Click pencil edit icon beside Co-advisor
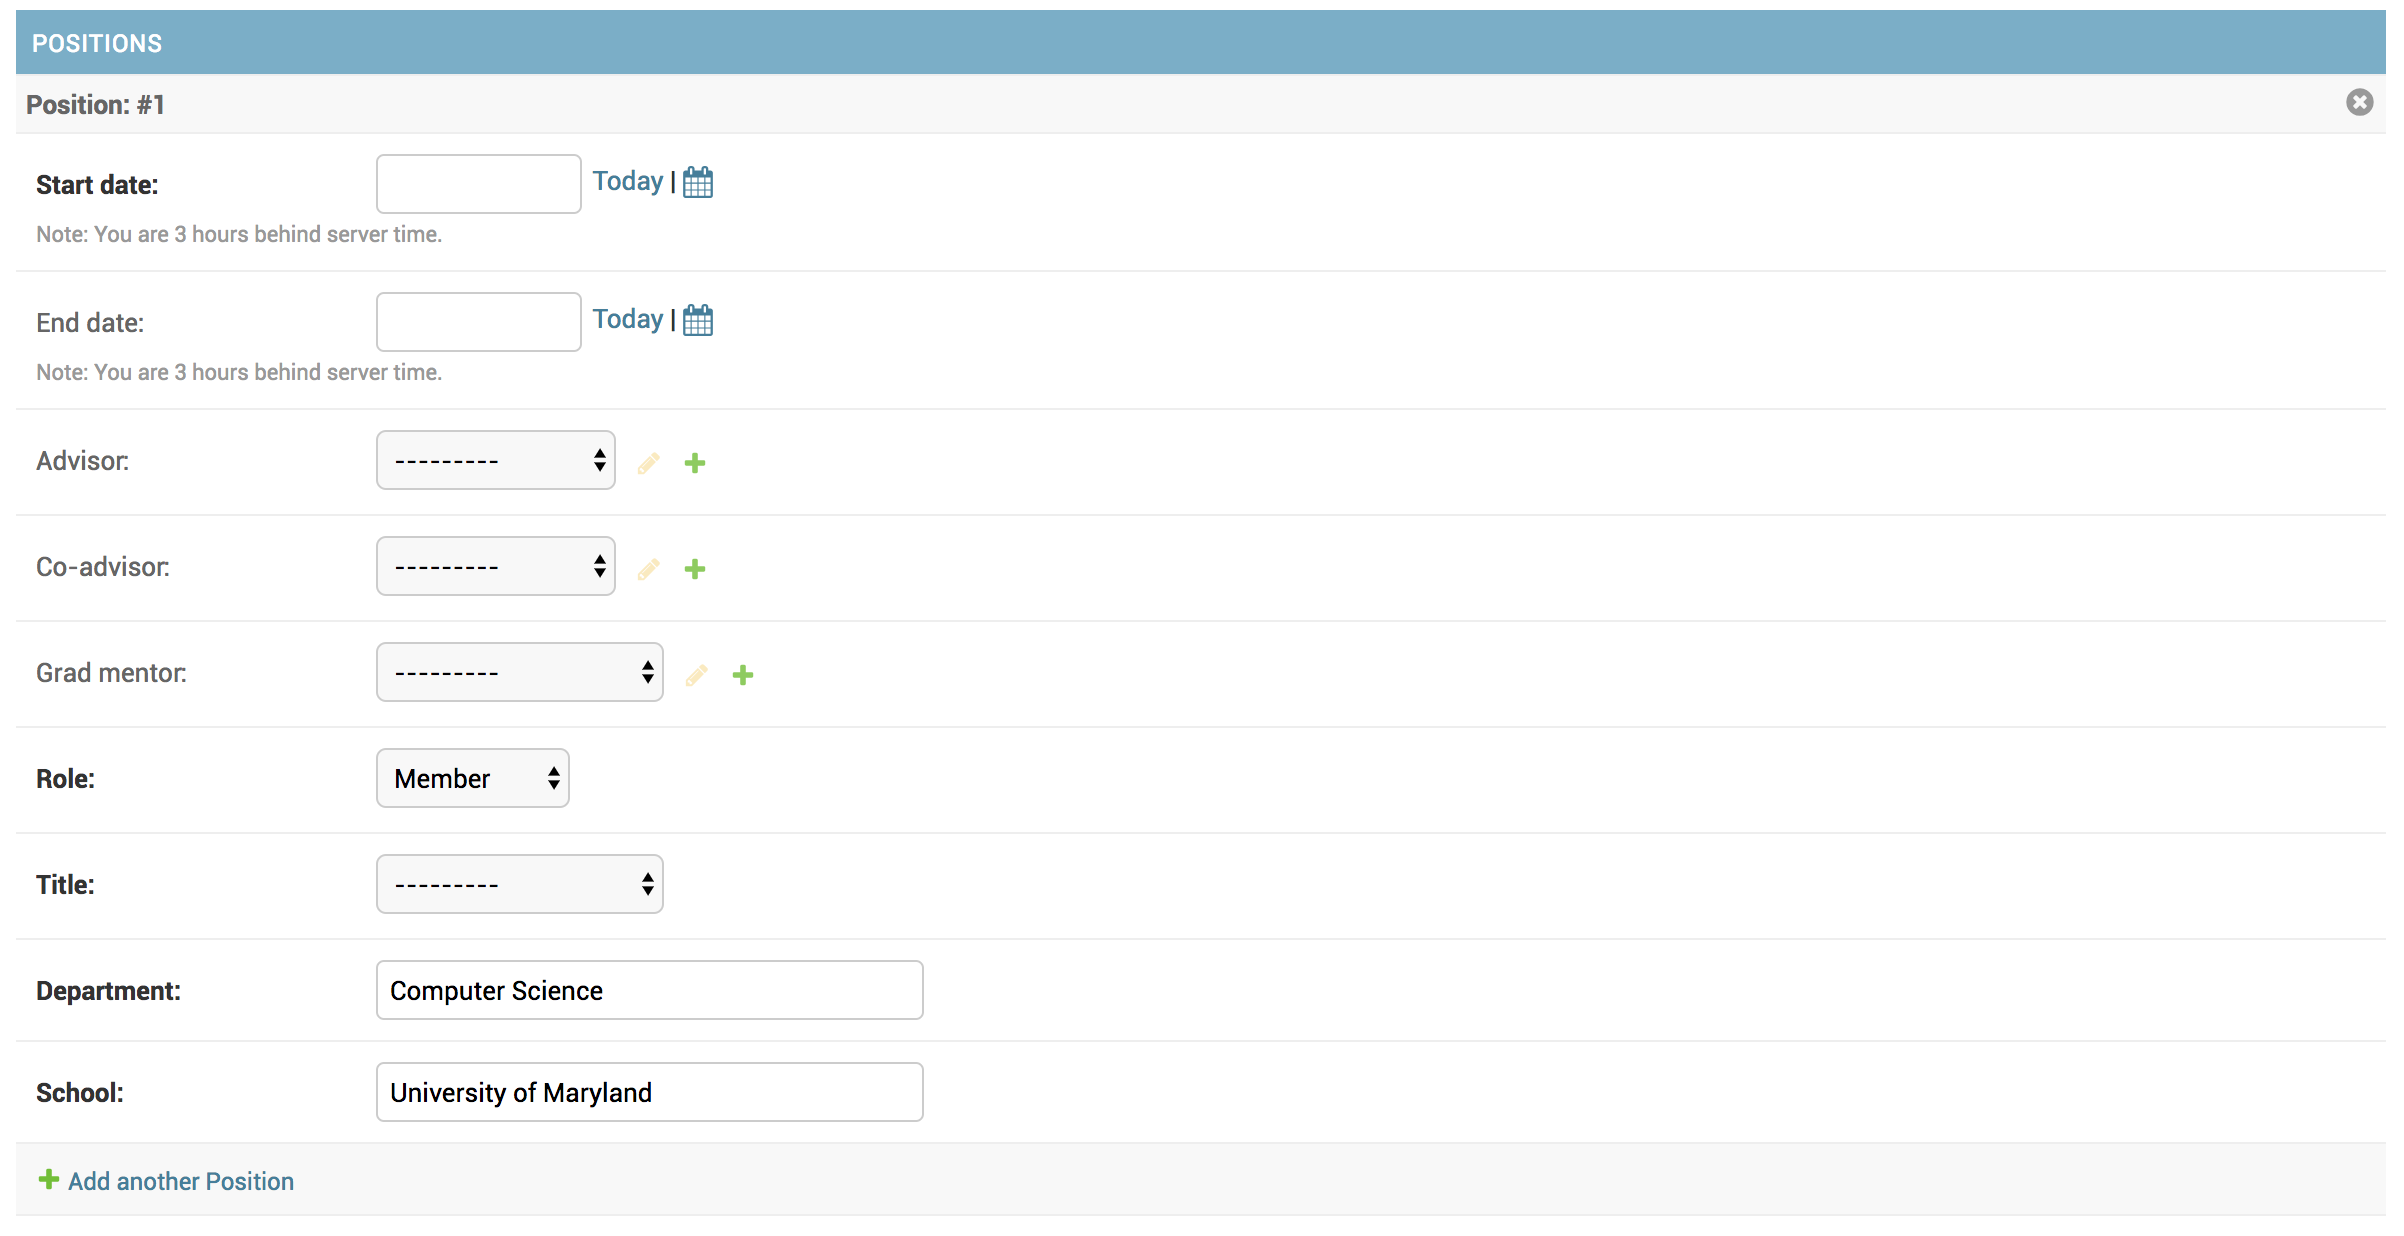This screenshot has width=2404, height=1236. 649,569
